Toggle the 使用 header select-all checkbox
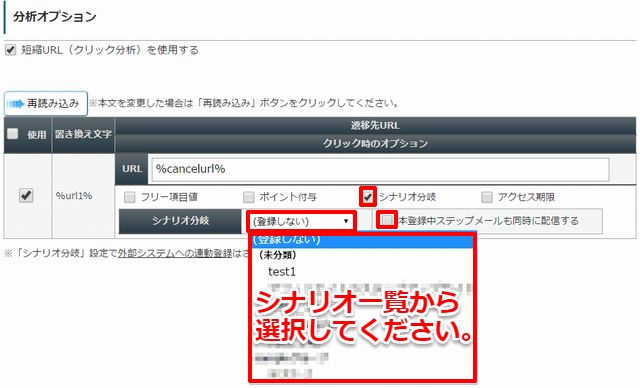Viewport: 640px width, 388px height. tap(12, 133)
